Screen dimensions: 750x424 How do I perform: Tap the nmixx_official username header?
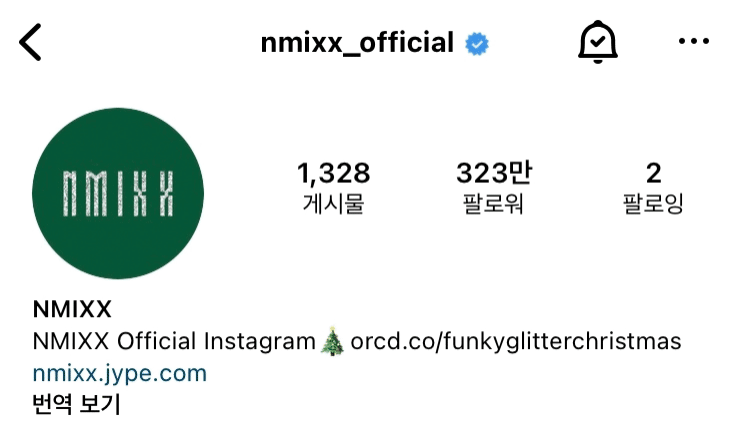(x=357, y=43)
